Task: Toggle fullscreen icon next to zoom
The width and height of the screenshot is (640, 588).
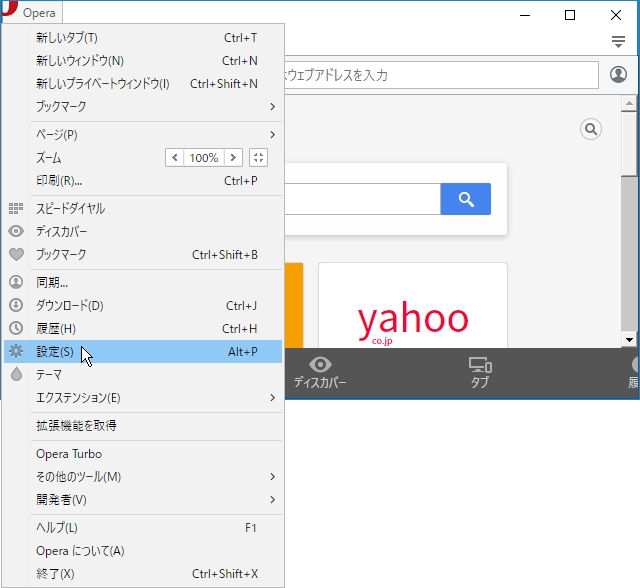Action: 258,158
